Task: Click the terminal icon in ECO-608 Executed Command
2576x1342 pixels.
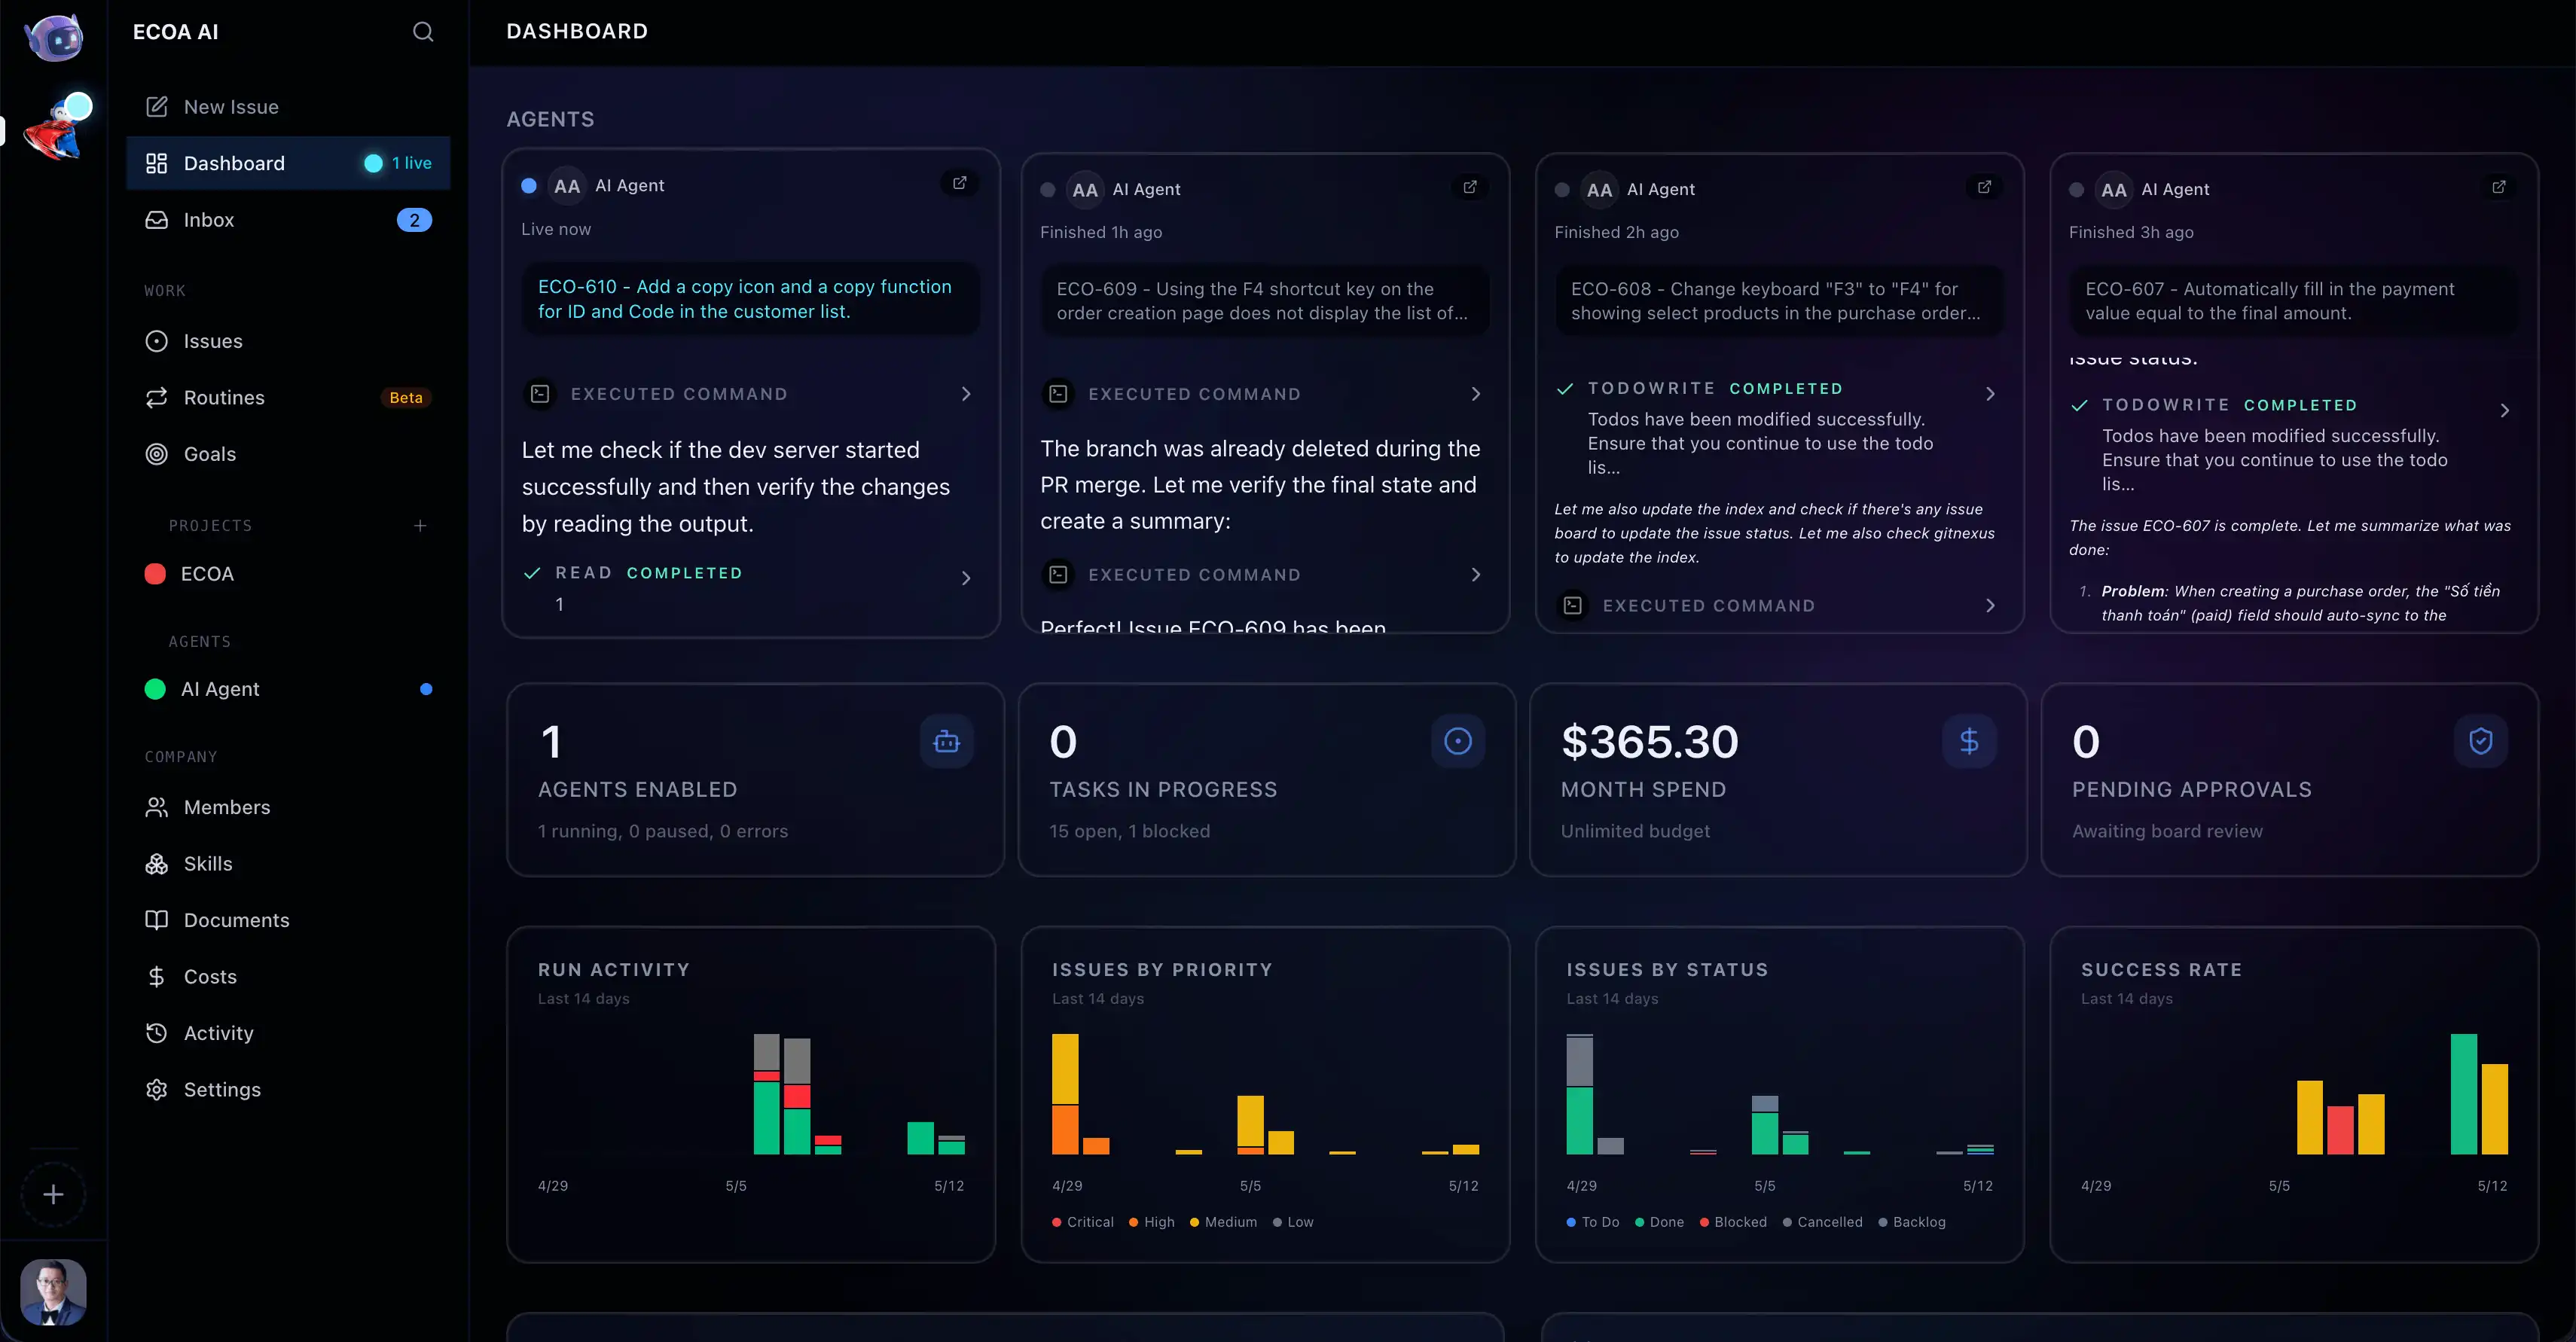Action: click(1573, 606)
